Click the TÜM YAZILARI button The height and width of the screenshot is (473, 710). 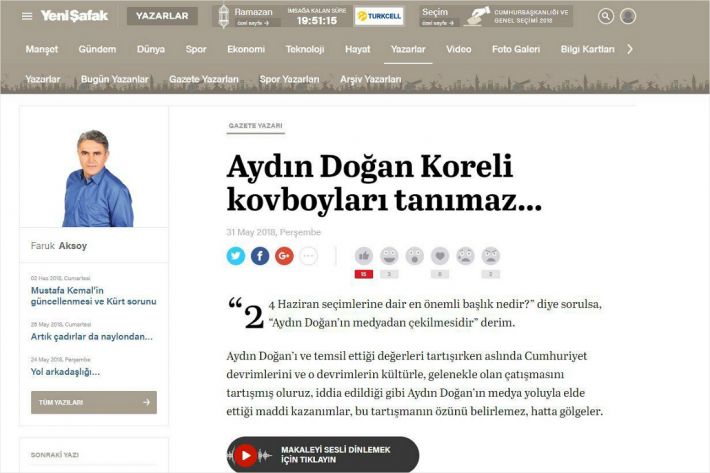click(x=94, y=402)
